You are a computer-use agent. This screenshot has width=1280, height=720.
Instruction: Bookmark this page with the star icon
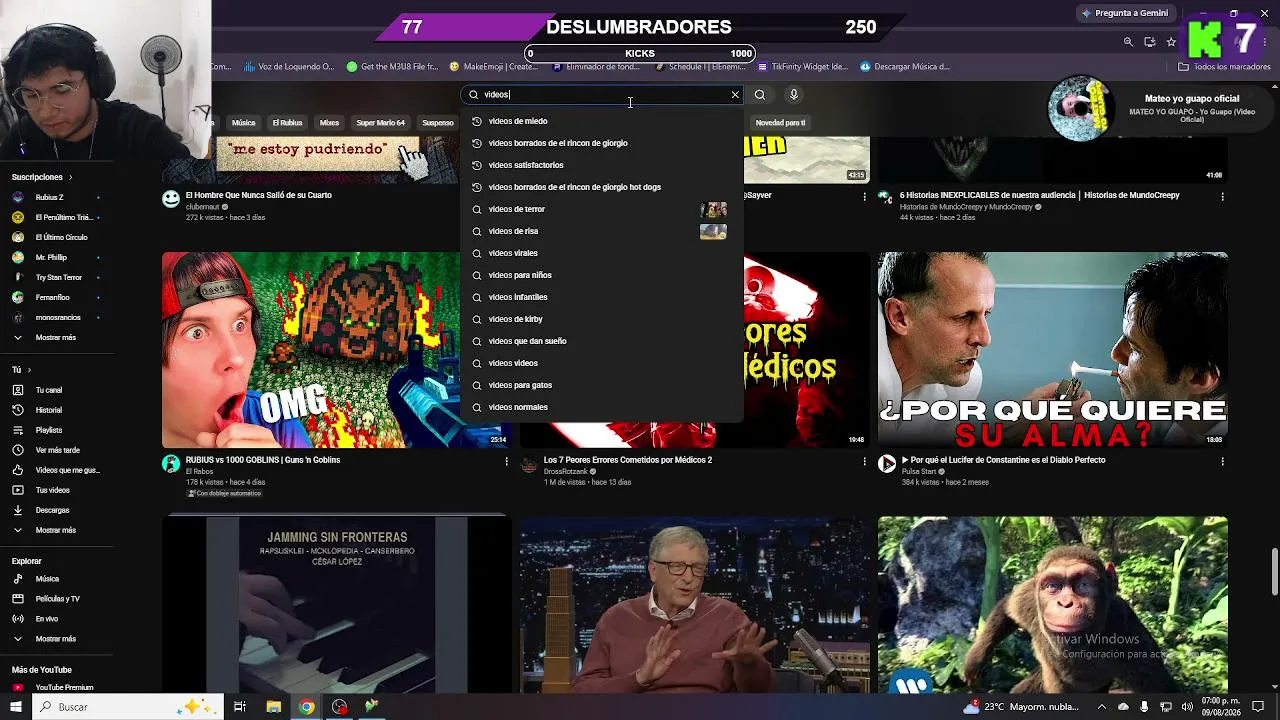[1171, 42]
